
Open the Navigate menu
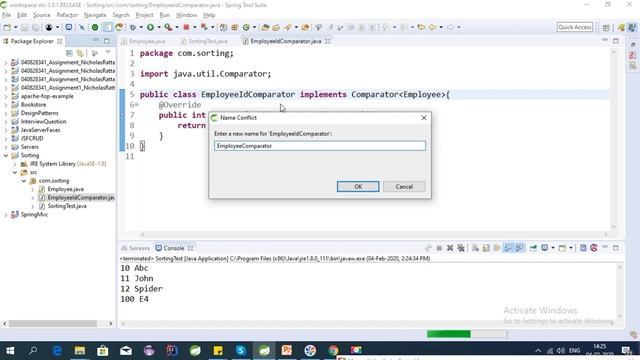[95, 15]
